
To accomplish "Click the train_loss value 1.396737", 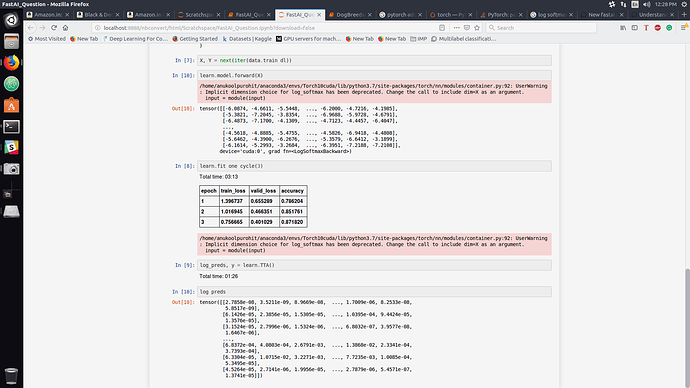I will coord(231,201).
